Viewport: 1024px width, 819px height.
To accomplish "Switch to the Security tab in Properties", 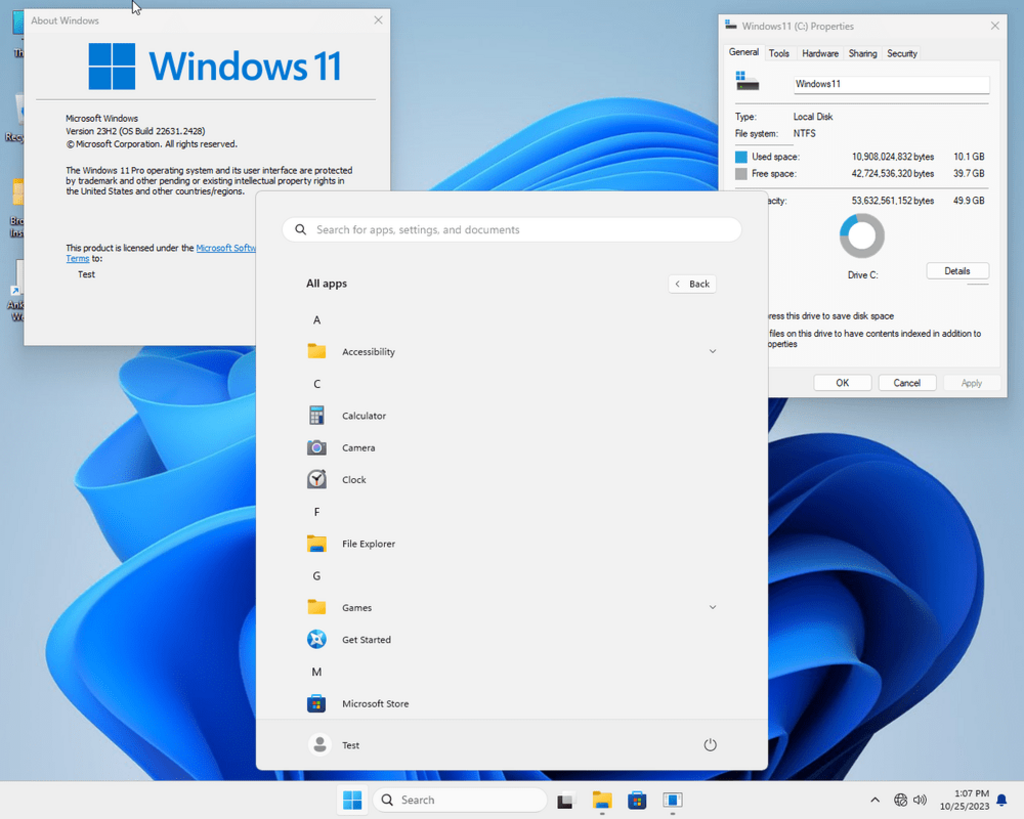I will coord(902,54).
